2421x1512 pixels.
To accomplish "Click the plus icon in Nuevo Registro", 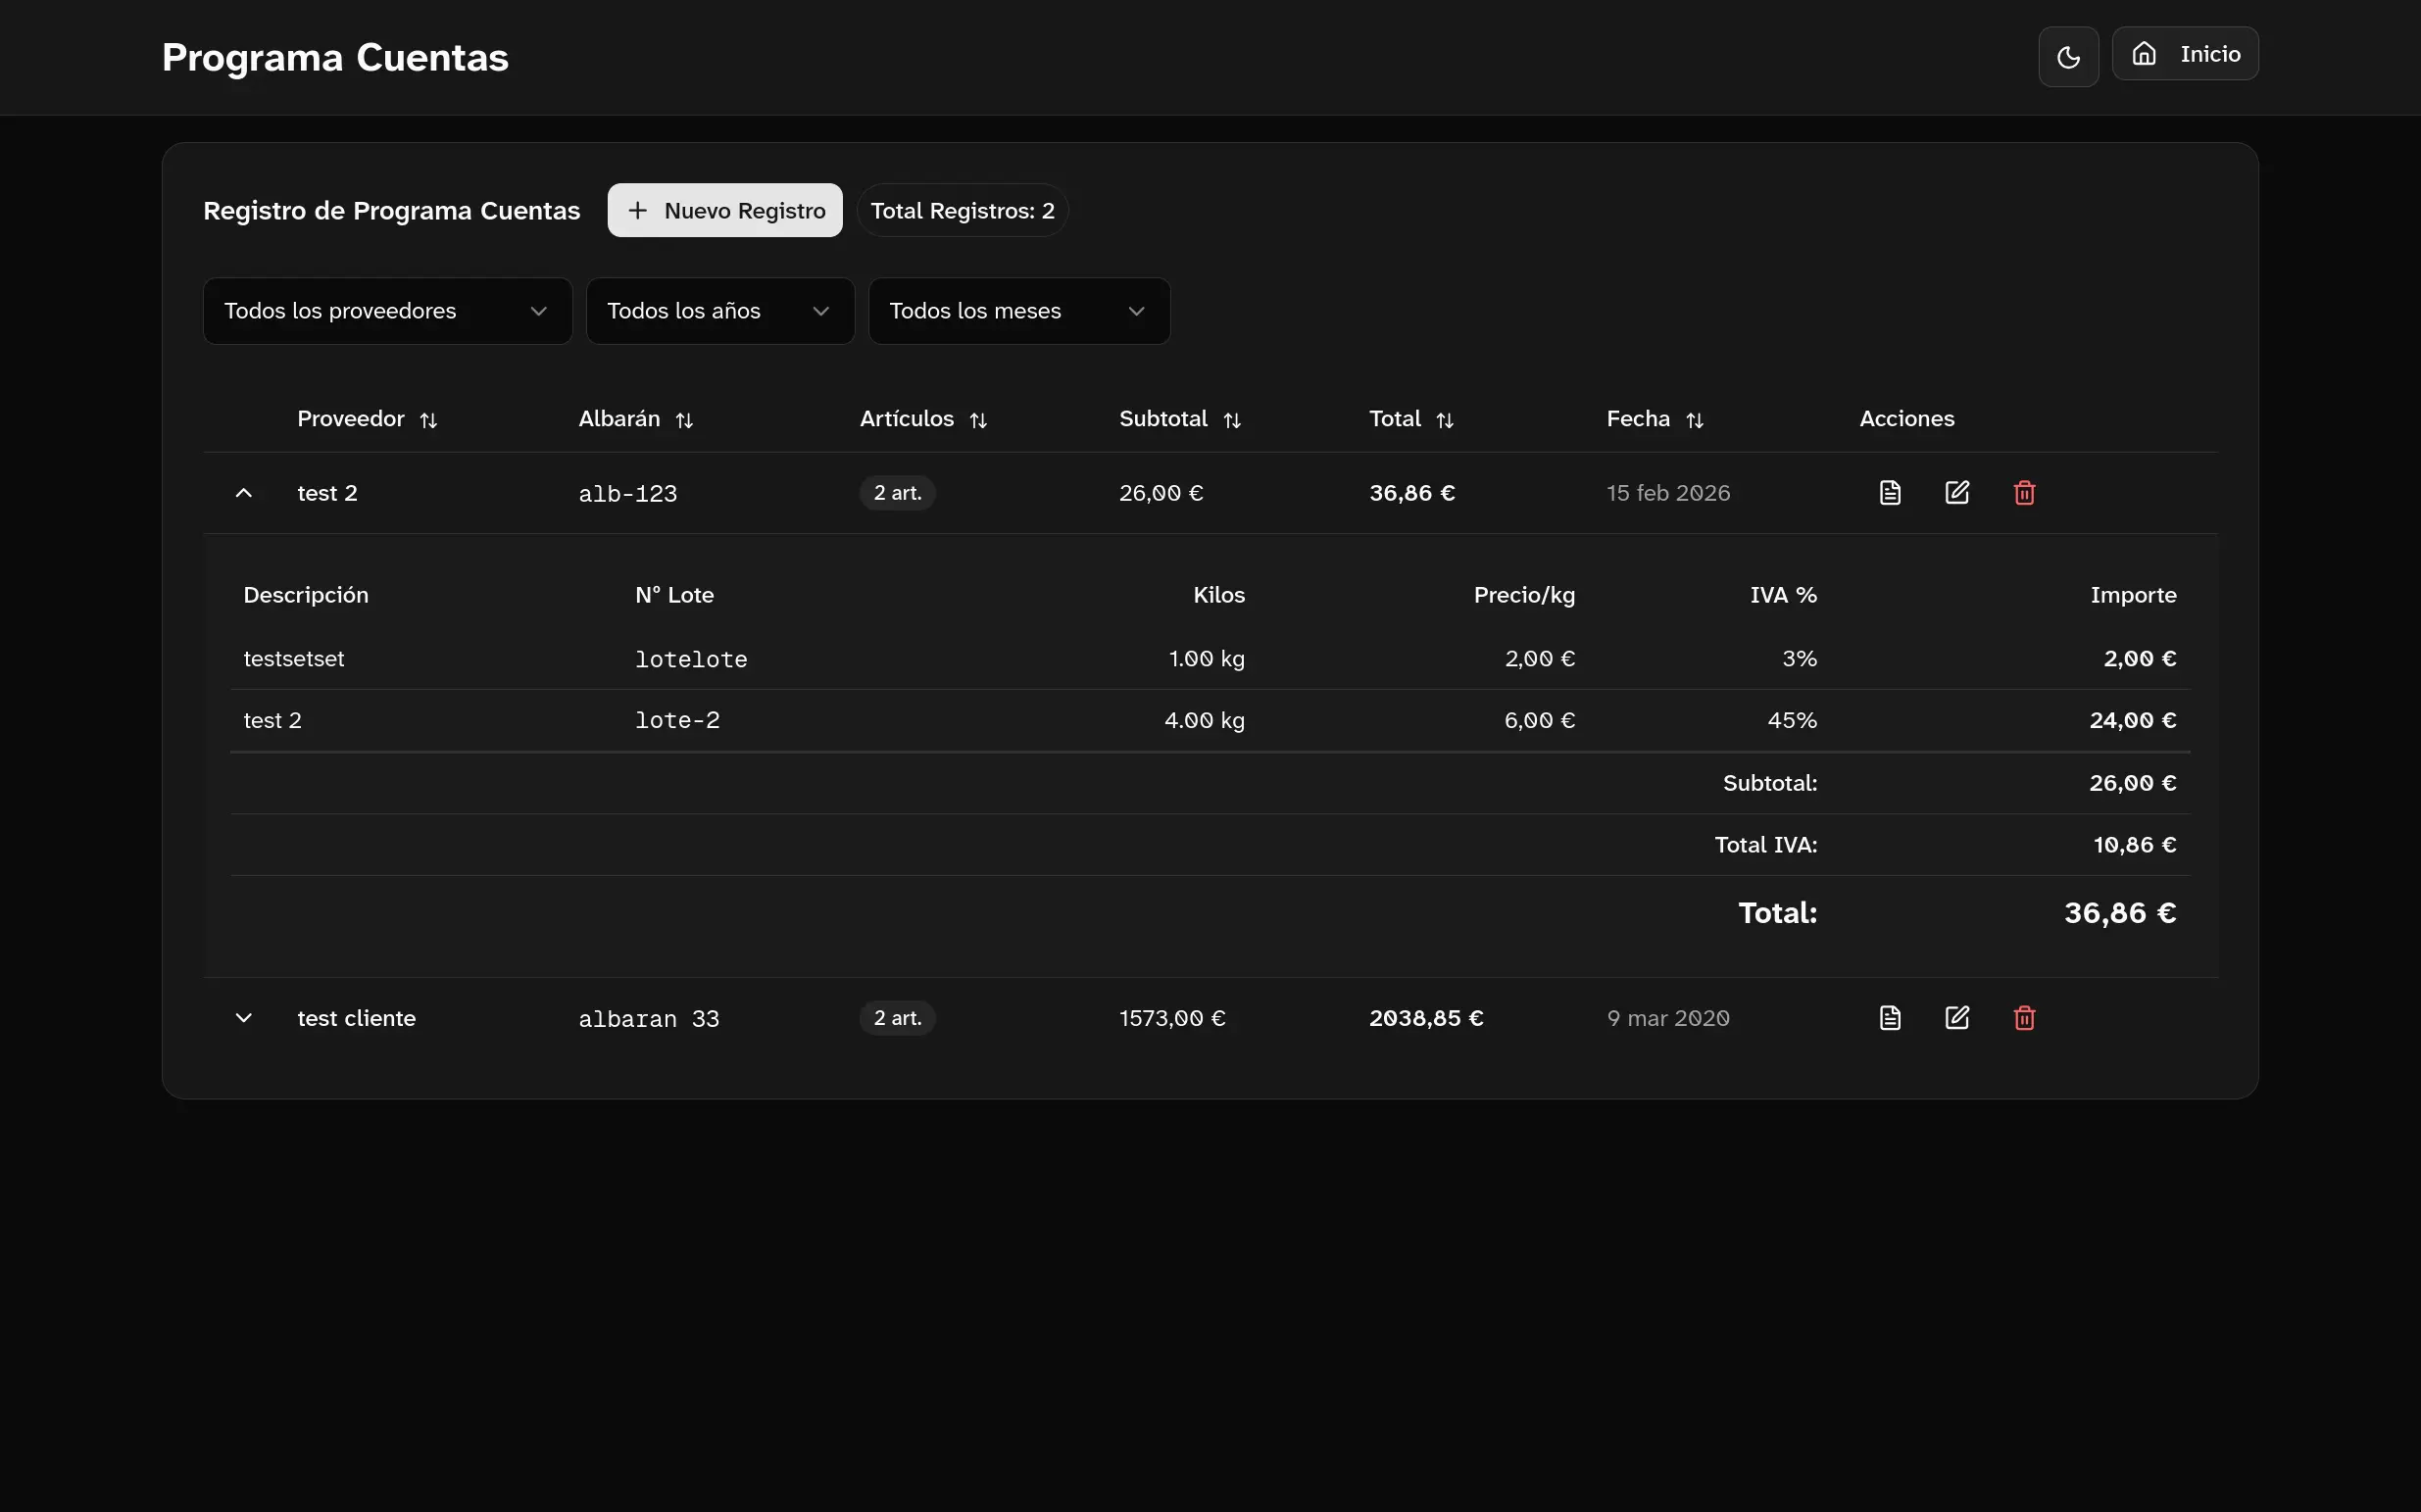I will pos(637,210).
